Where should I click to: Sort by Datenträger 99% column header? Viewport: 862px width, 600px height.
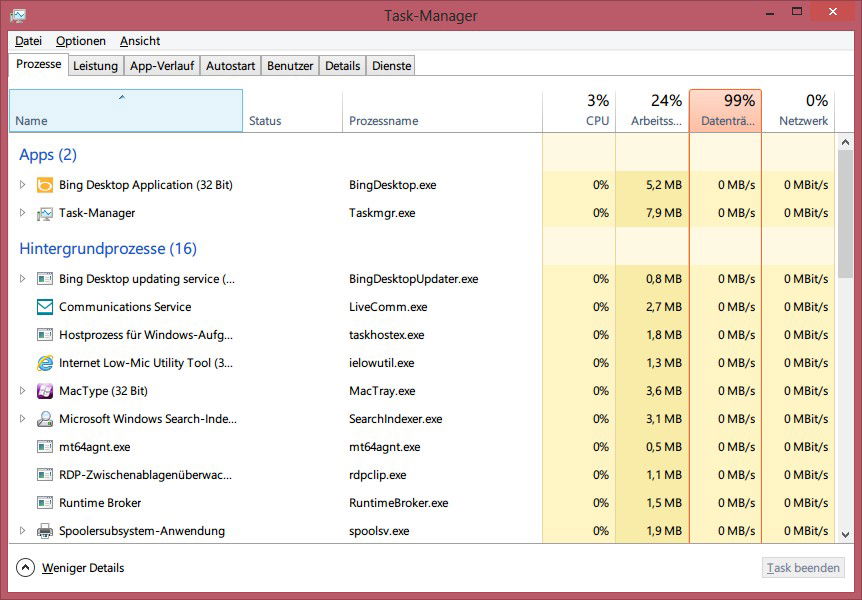pyautogui.click(x=726, y=111)
